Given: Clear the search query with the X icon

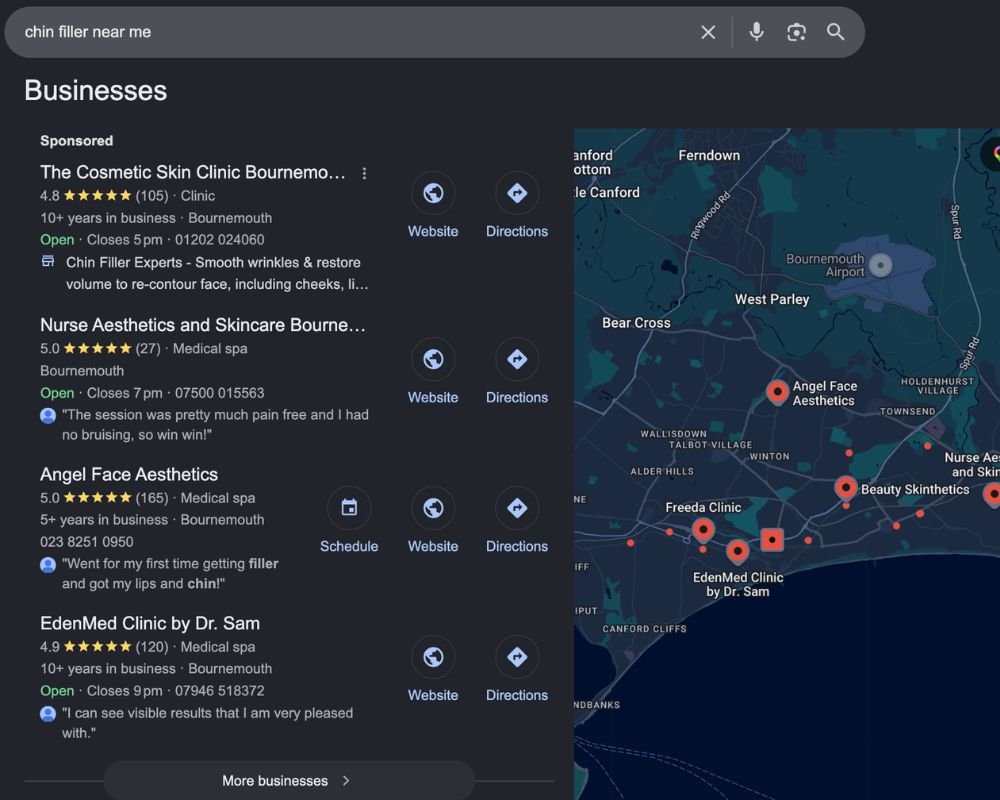Looking at the screenshot, I should [x=708, y=32].
